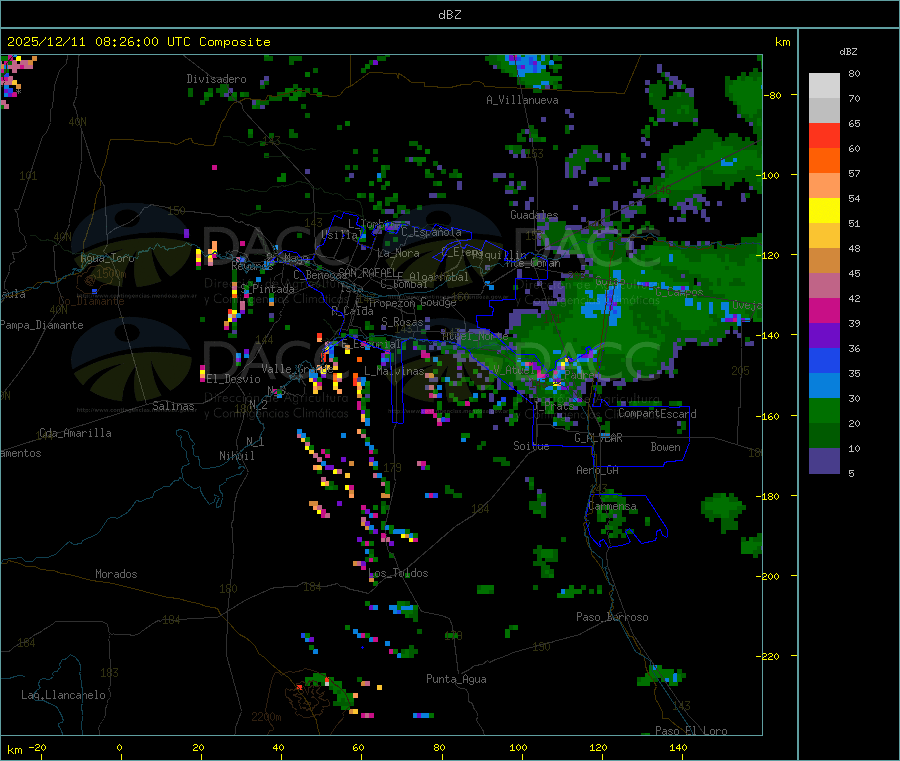Select the 'El_Desvio' place label
Image resolution: width=900 pixels, height=761 pixels.
coord(234,379)
